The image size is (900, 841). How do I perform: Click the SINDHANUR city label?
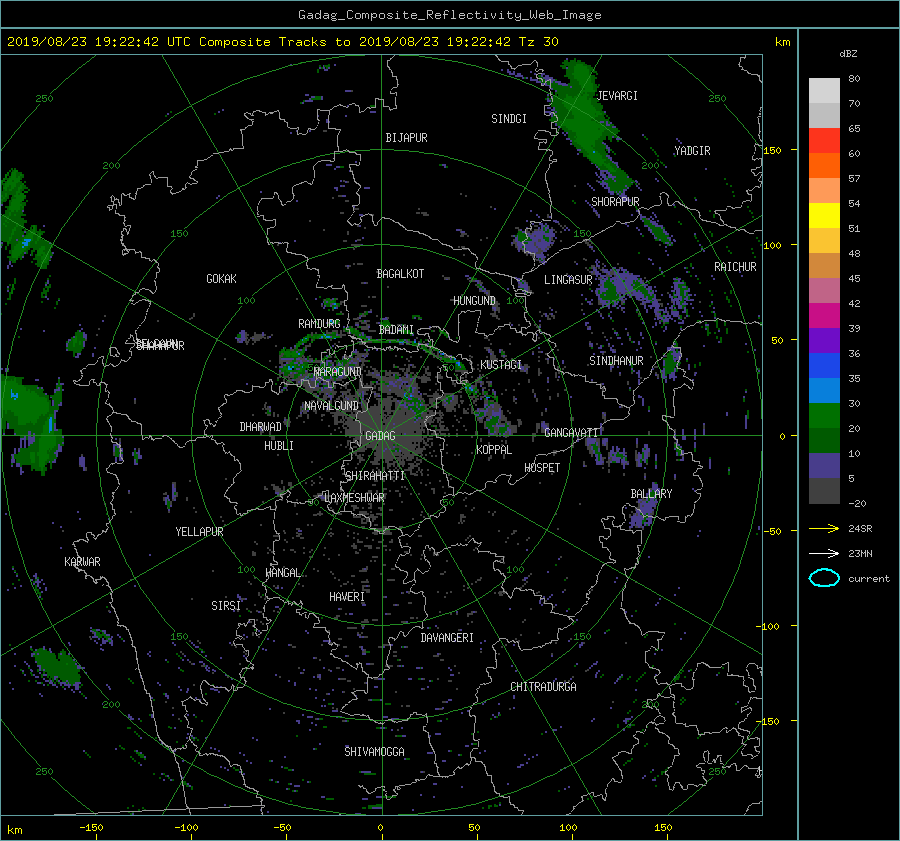[616, 361]
